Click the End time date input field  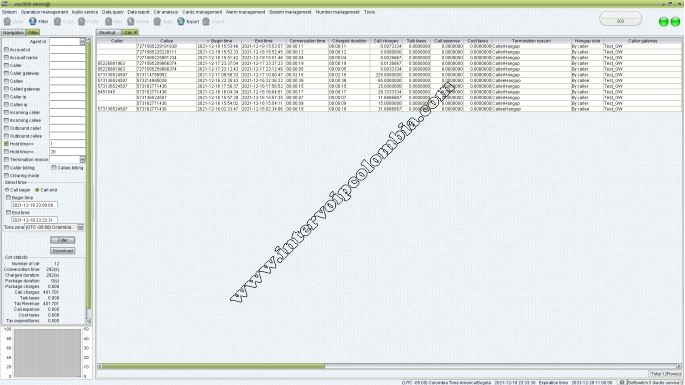click(x=35, y=220)
